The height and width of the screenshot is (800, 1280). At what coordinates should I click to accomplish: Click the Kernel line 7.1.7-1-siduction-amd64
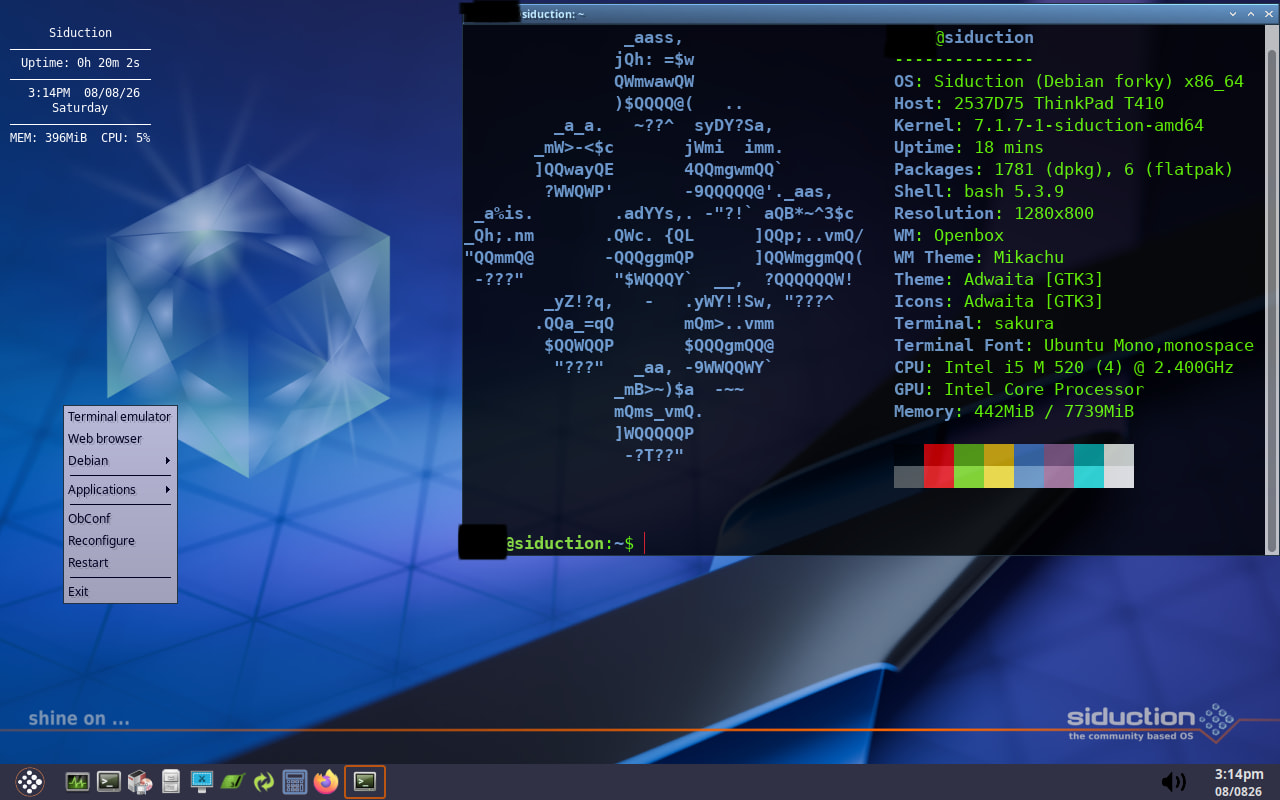click(x=1049, y=126)
